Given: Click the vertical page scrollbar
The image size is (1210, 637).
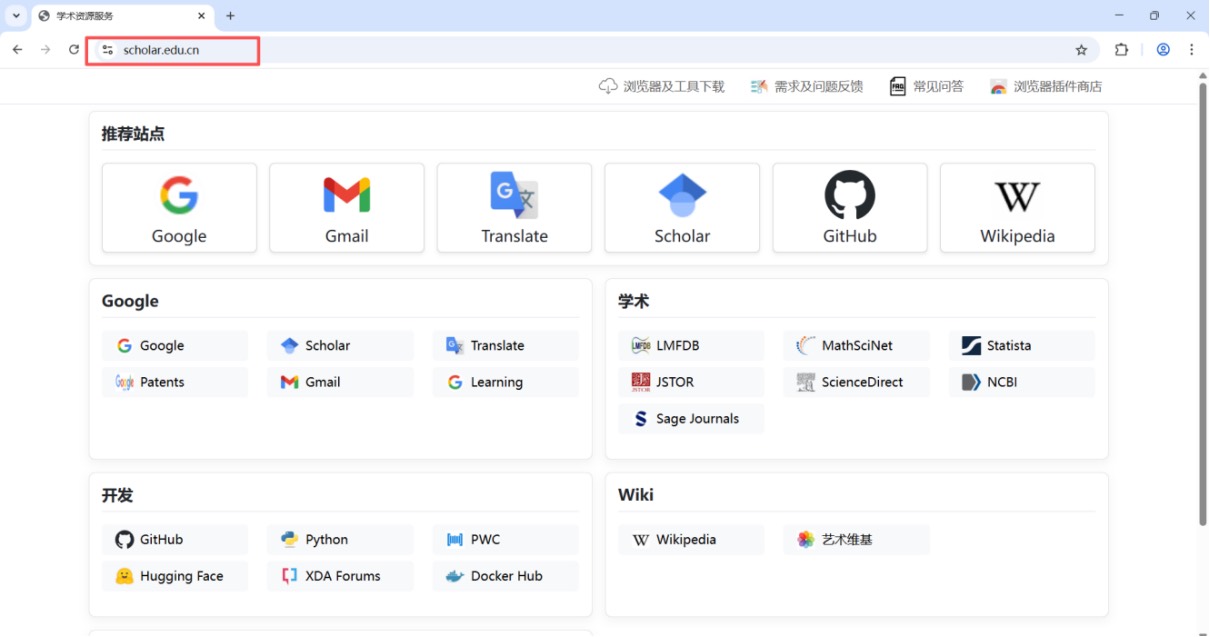Looking at the screenshot, I should pos(1203,304).
